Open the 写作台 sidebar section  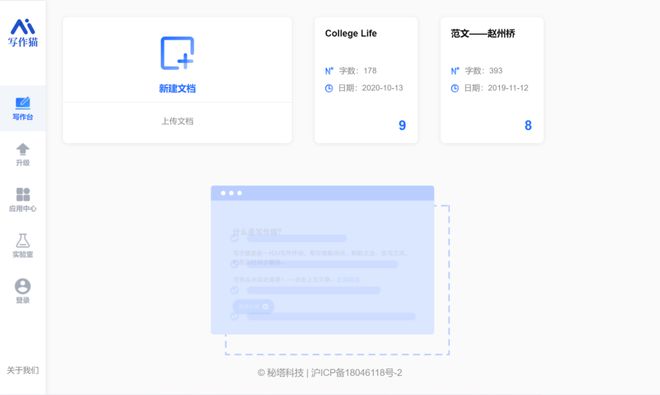[x=23, y=108]
